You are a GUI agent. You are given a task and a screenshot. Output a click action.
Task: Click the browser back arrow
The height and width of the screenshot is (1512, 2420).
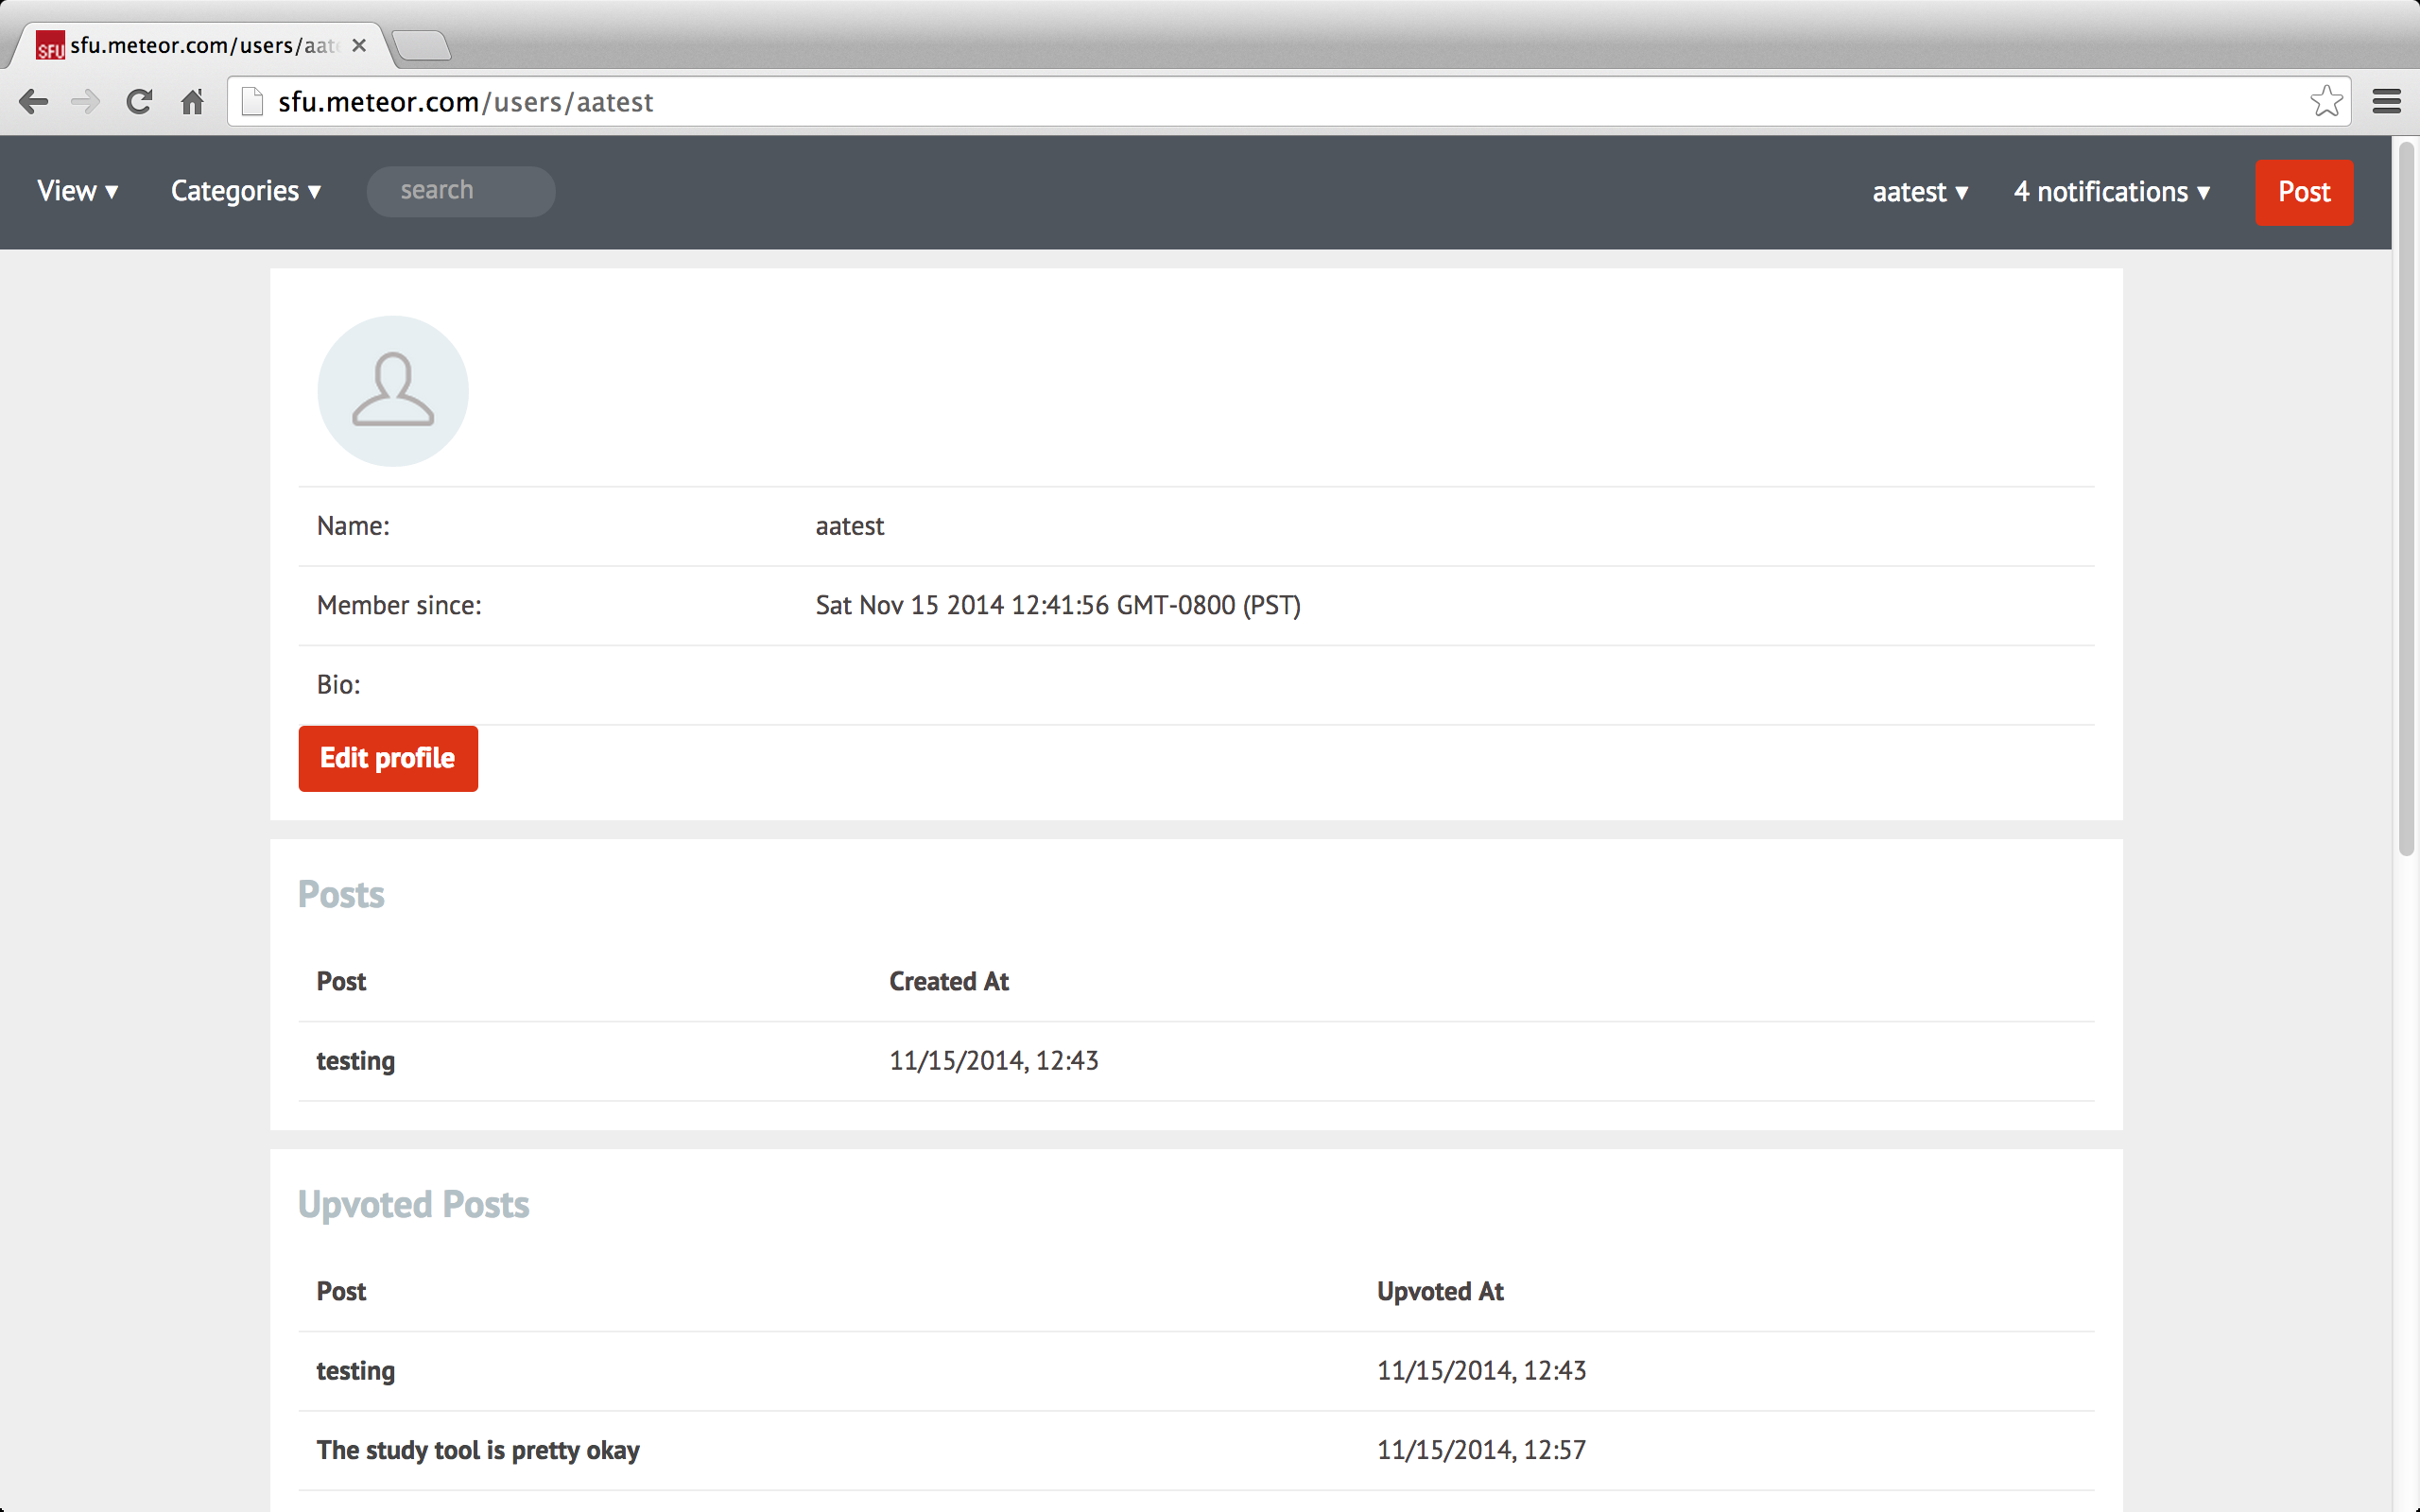tap(34, 102)
